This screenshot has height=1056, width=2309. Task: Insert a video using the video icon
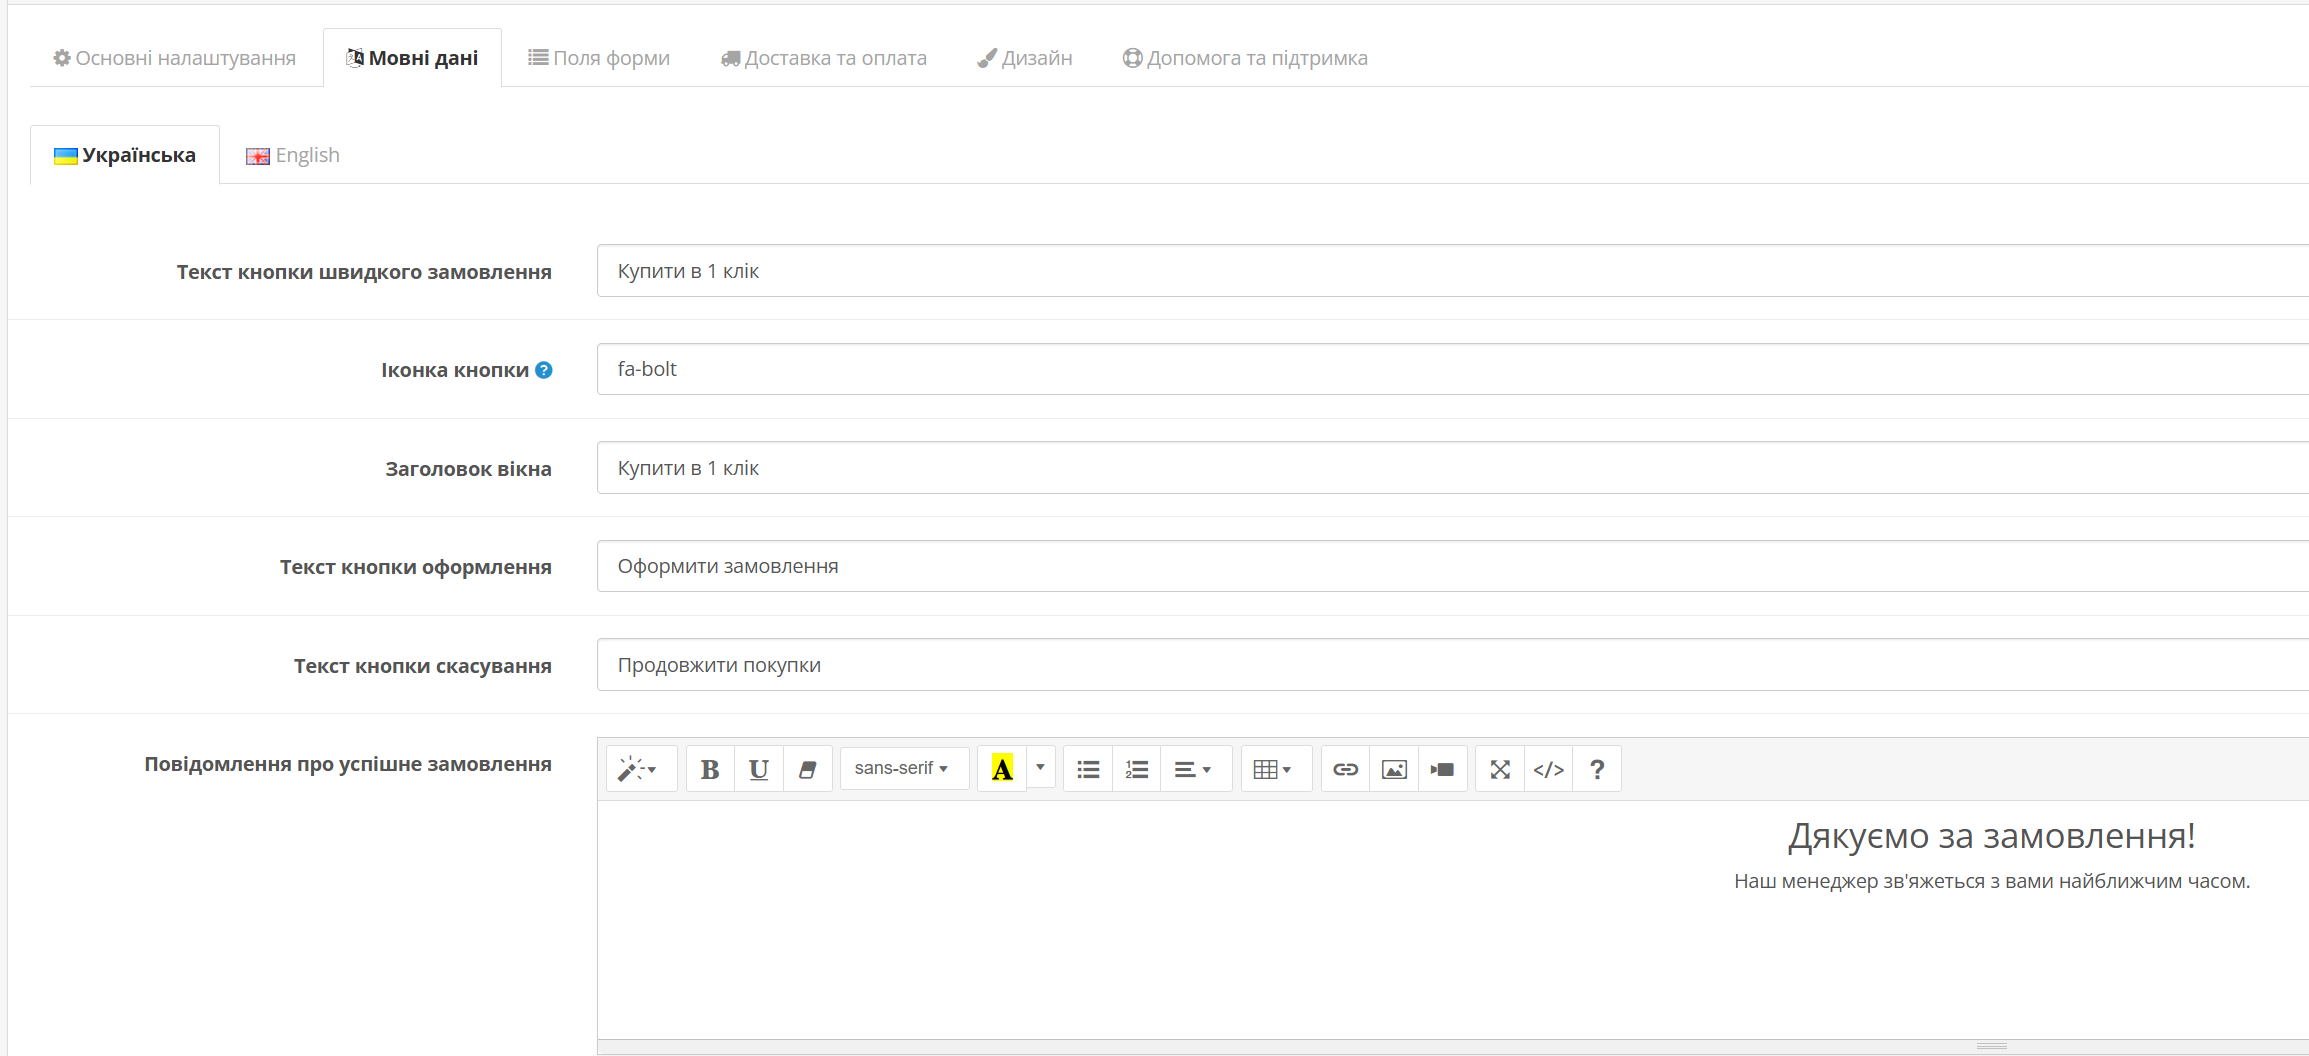[x=1443, y=769]
